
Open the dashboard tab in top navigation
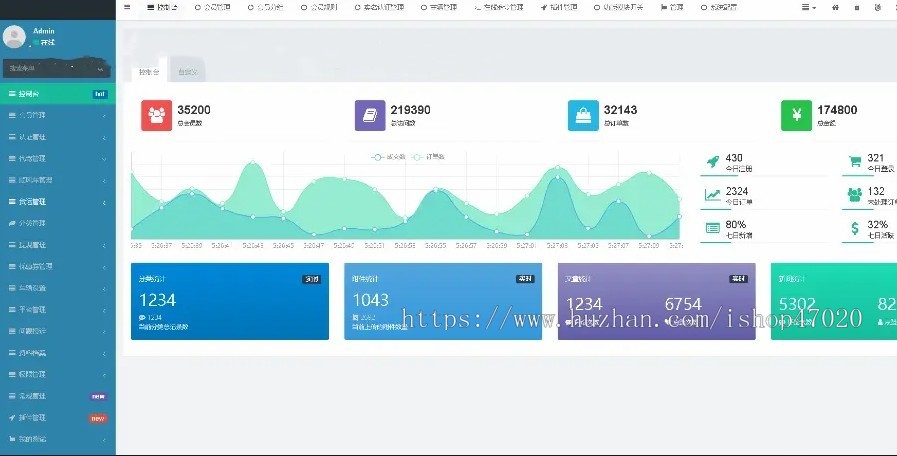[162, 7]
